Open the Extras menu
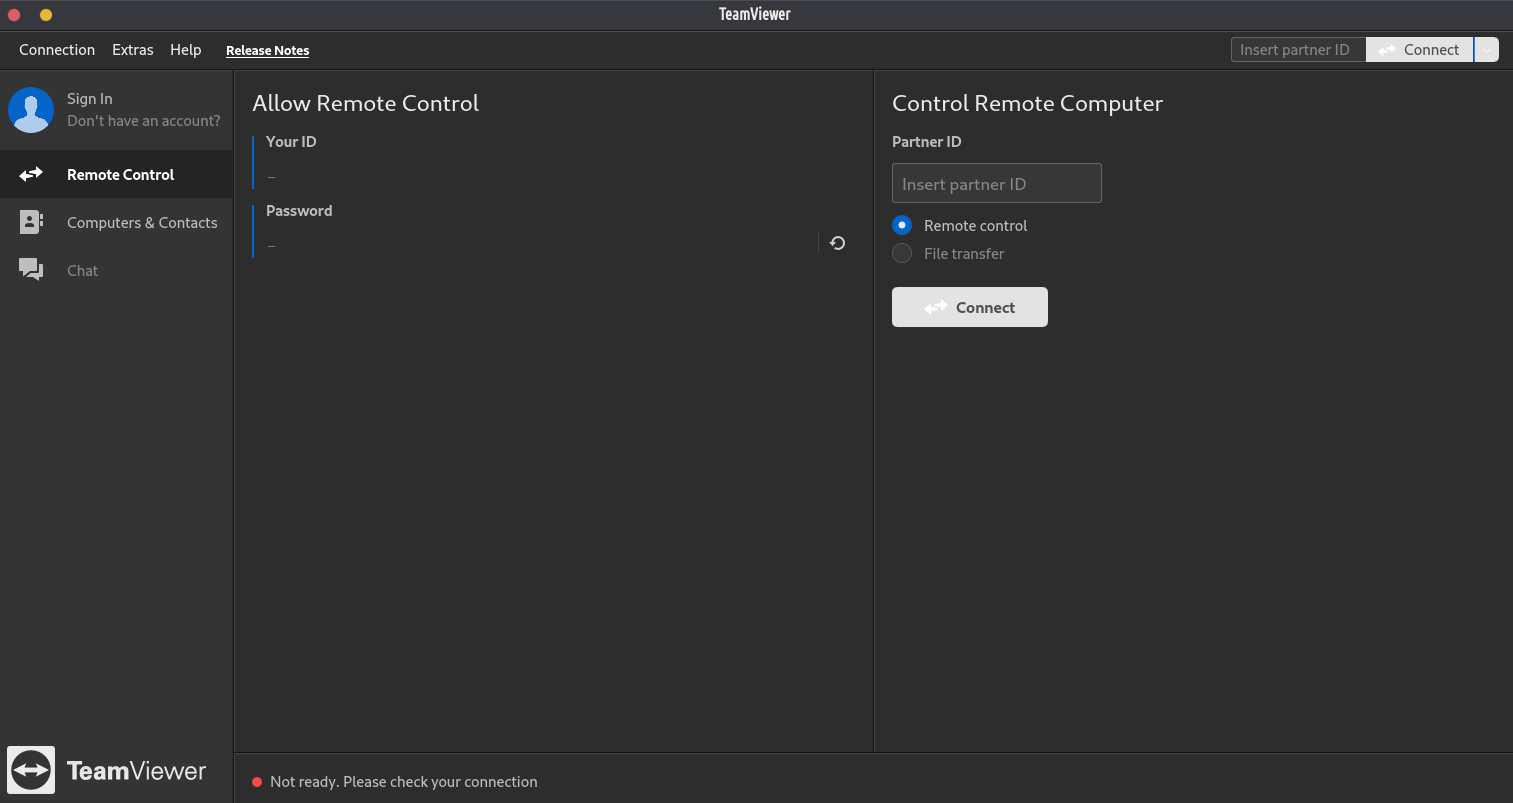Screen dimensions: 1513x803 [133, 50]
